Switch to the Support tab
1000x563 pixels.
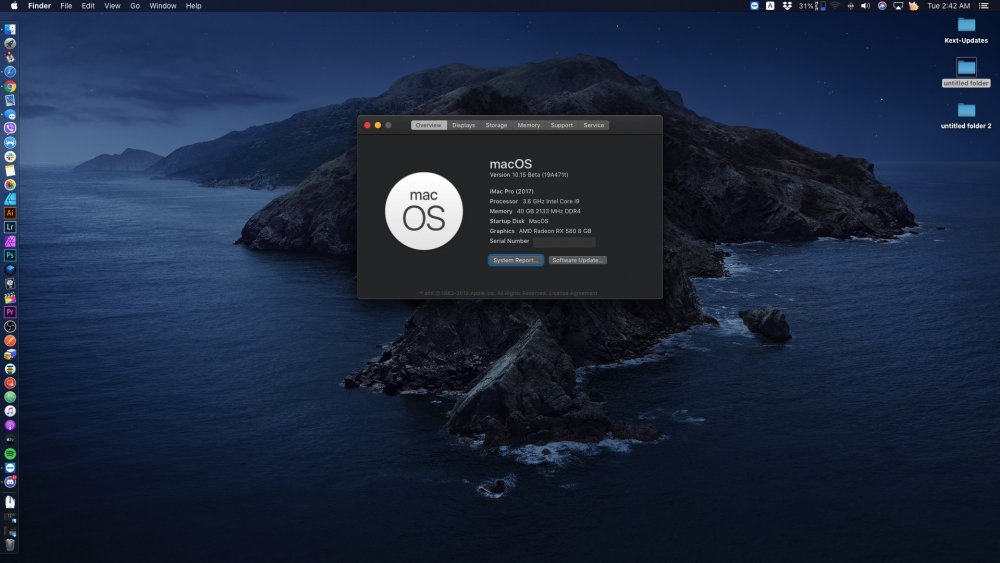click(562, 125)
